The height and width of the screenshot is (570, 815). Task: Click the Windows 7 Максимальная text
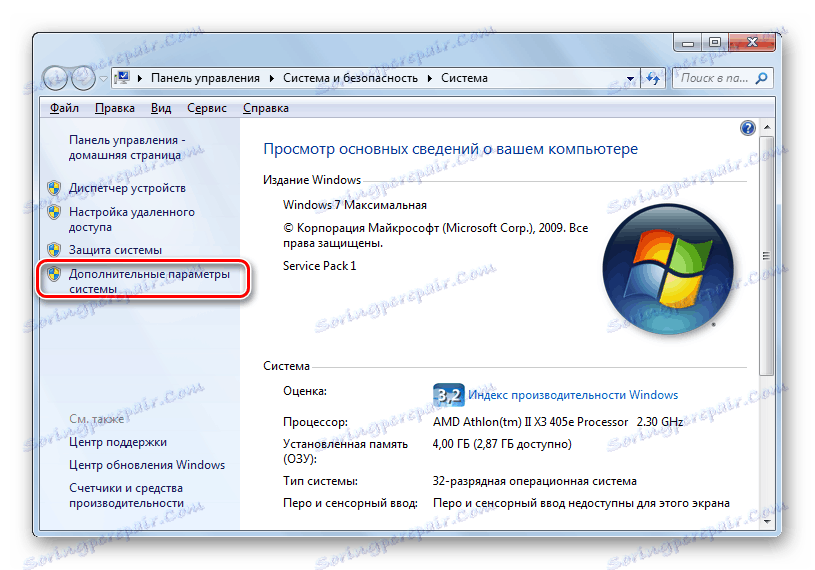355,205
